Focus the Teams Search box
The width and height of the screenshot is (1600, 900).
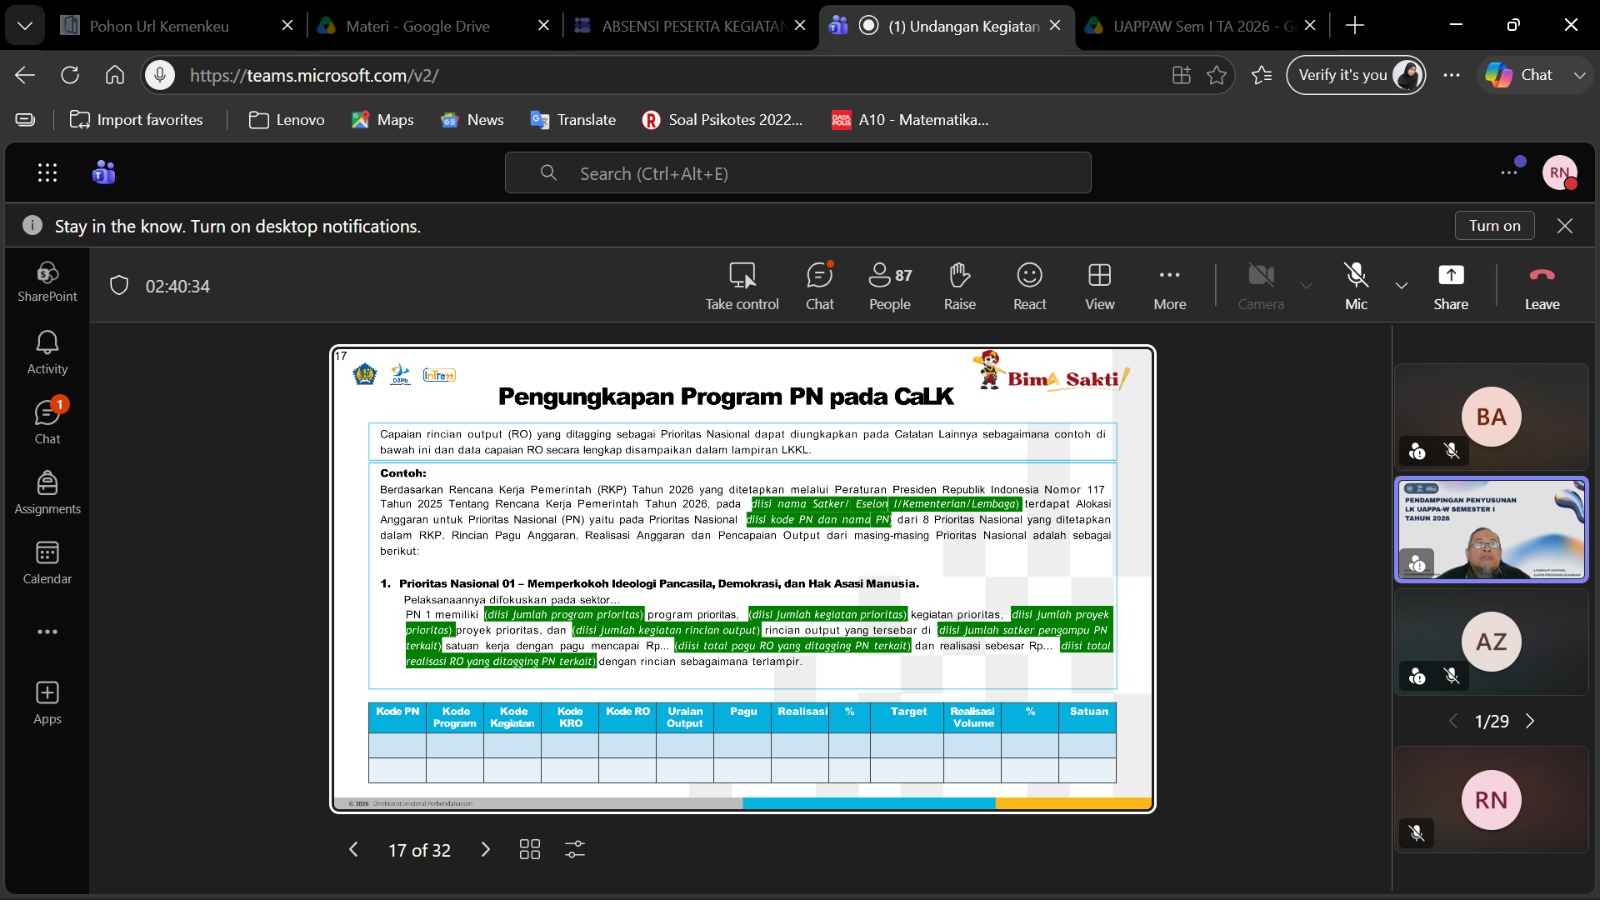click(x=798, y=173)
